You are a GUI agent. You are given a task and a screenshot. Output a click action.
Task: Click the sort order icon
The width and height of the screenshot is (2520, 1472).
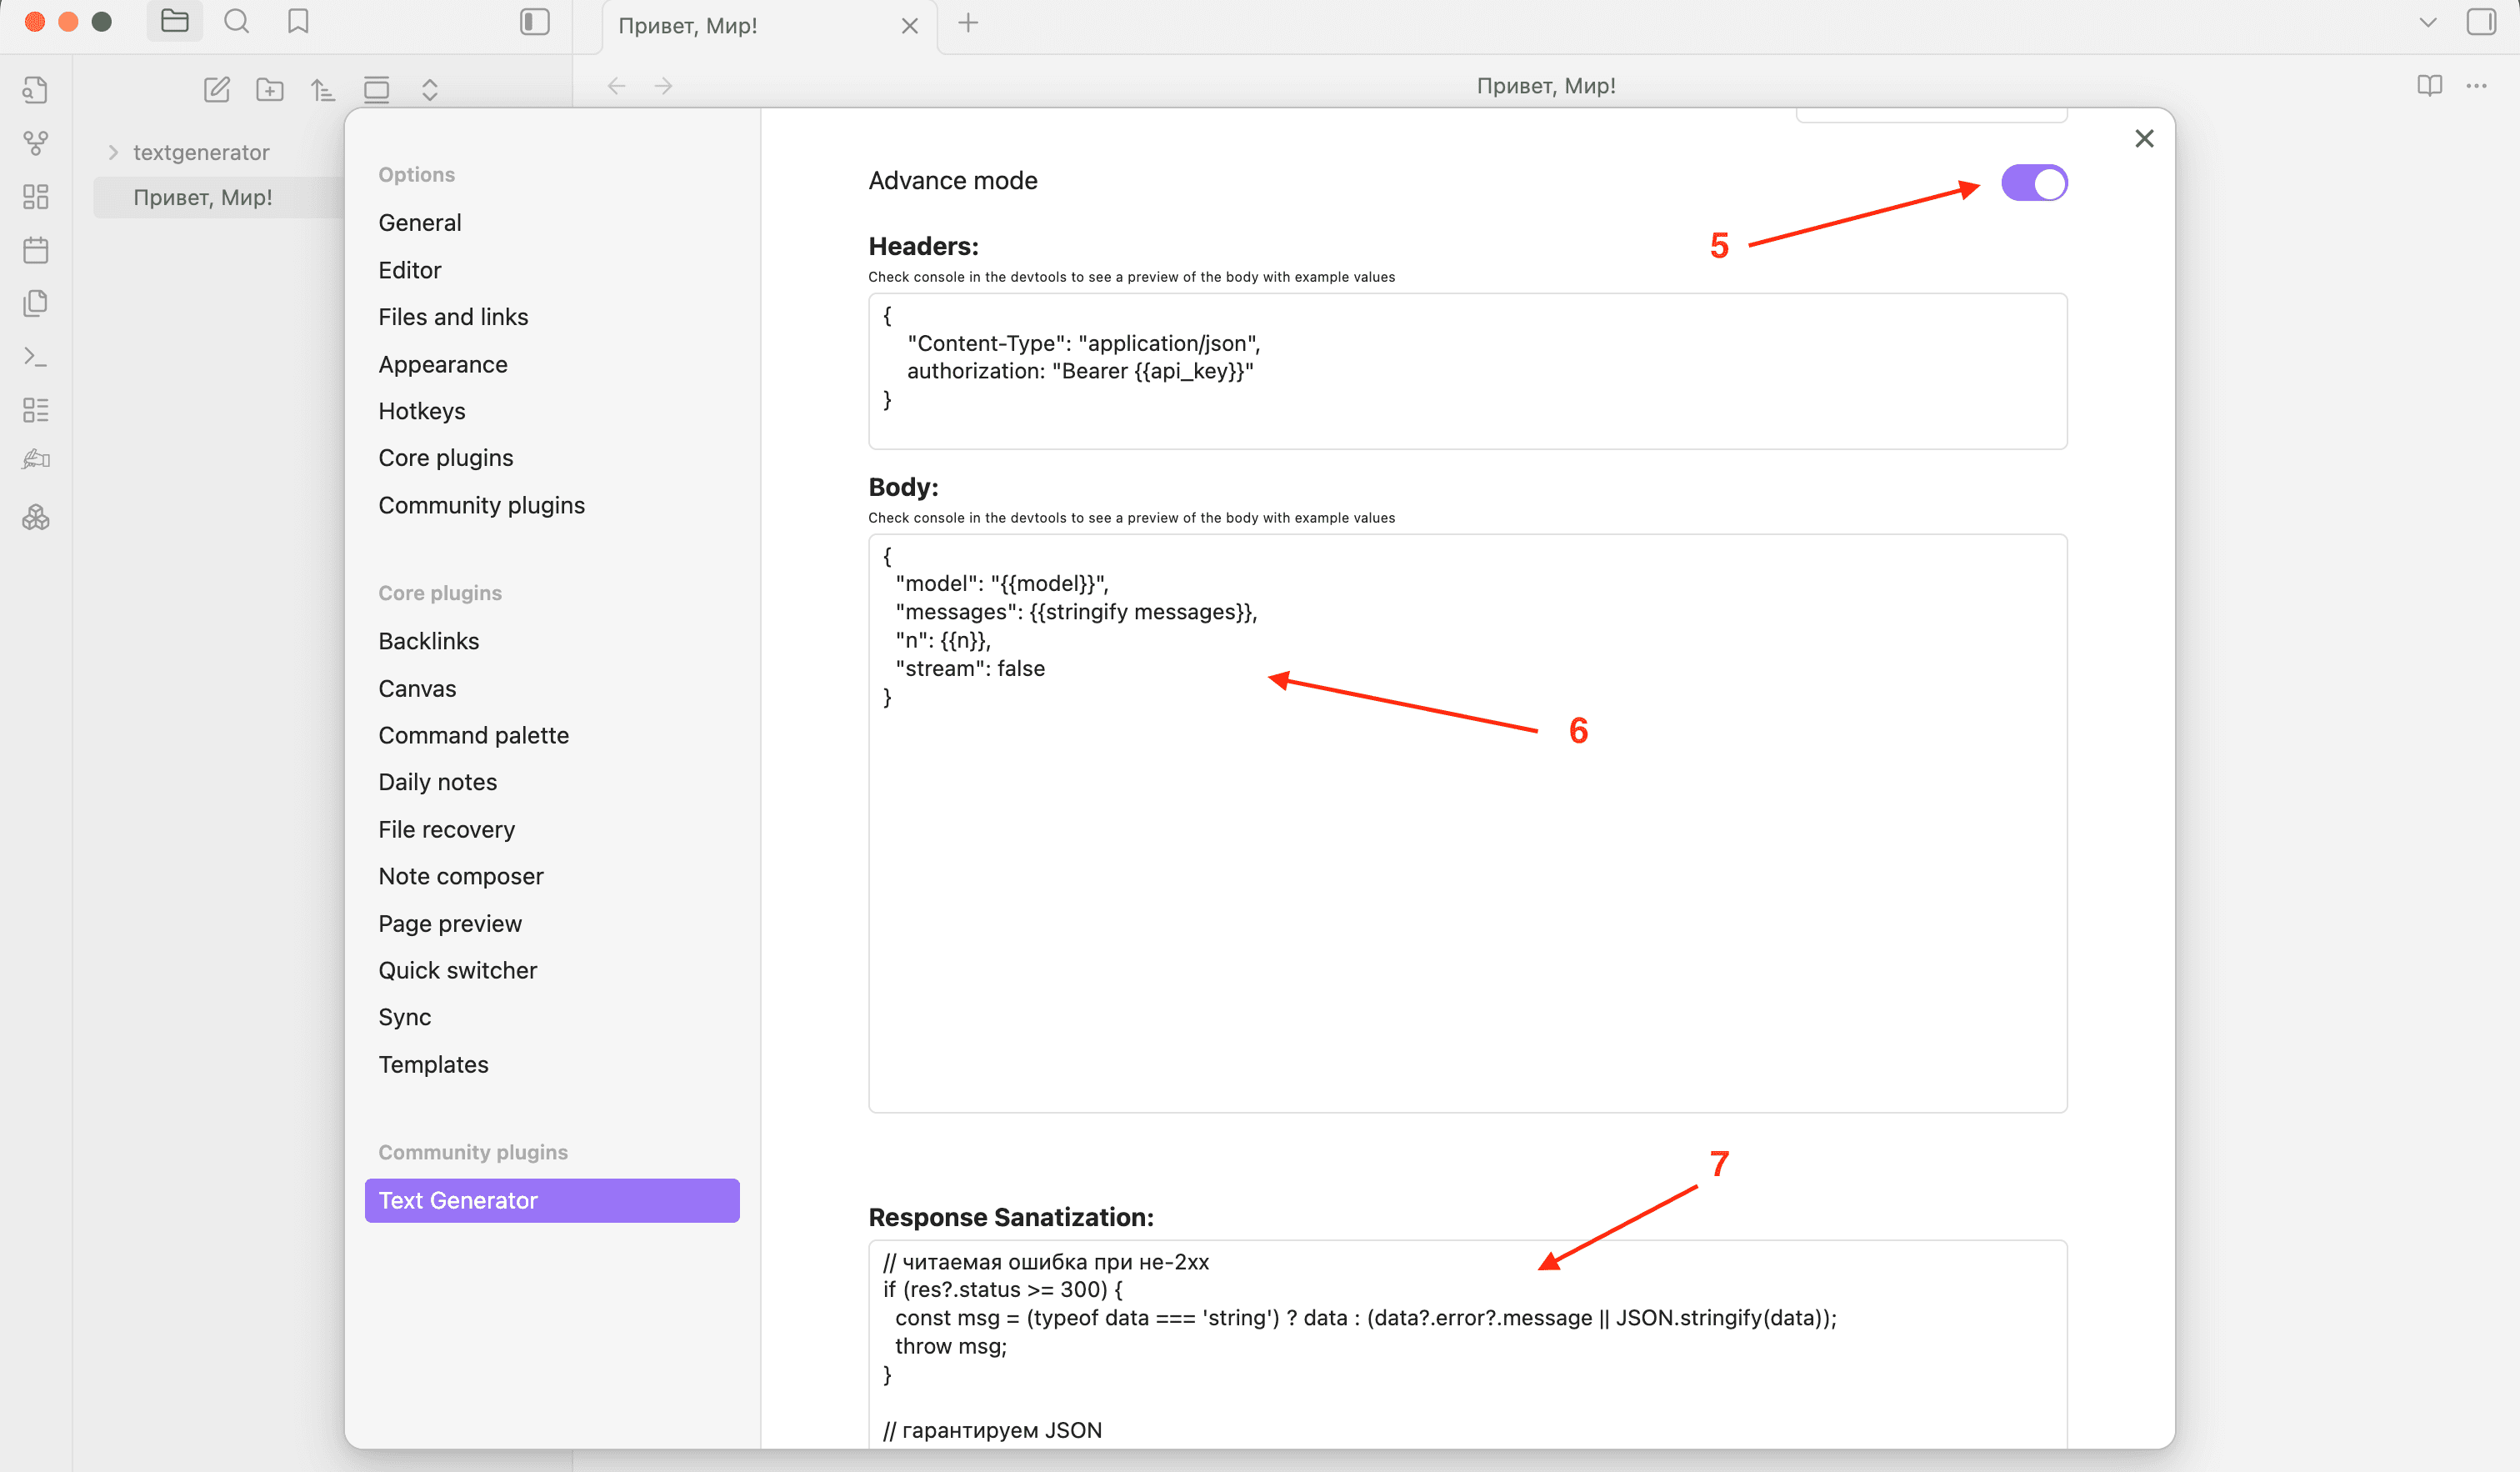(x=322, y=90)
